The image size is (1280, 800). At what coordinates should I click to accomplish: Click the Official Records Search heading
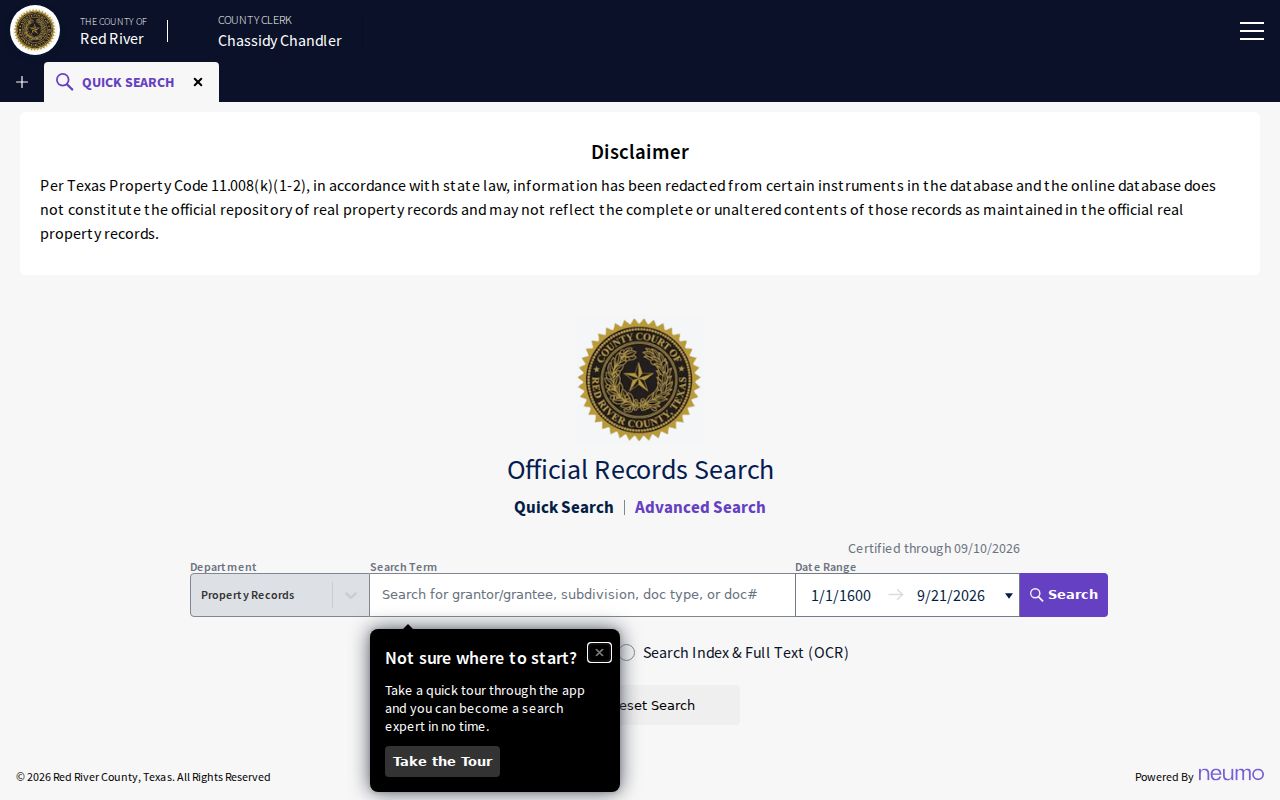tap(640, 470)
